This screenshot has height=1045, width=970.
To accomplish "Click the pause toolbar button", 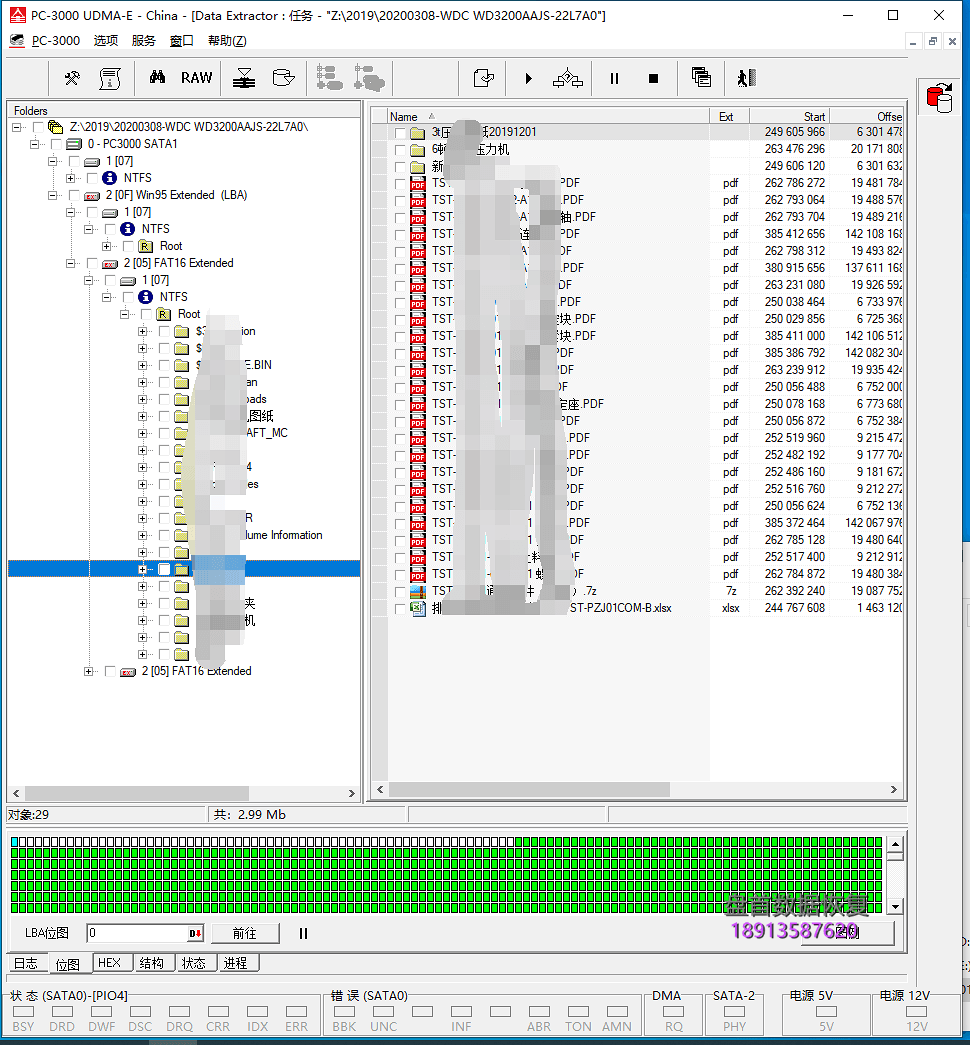I will pyautogui.click(x=614, y=79).
